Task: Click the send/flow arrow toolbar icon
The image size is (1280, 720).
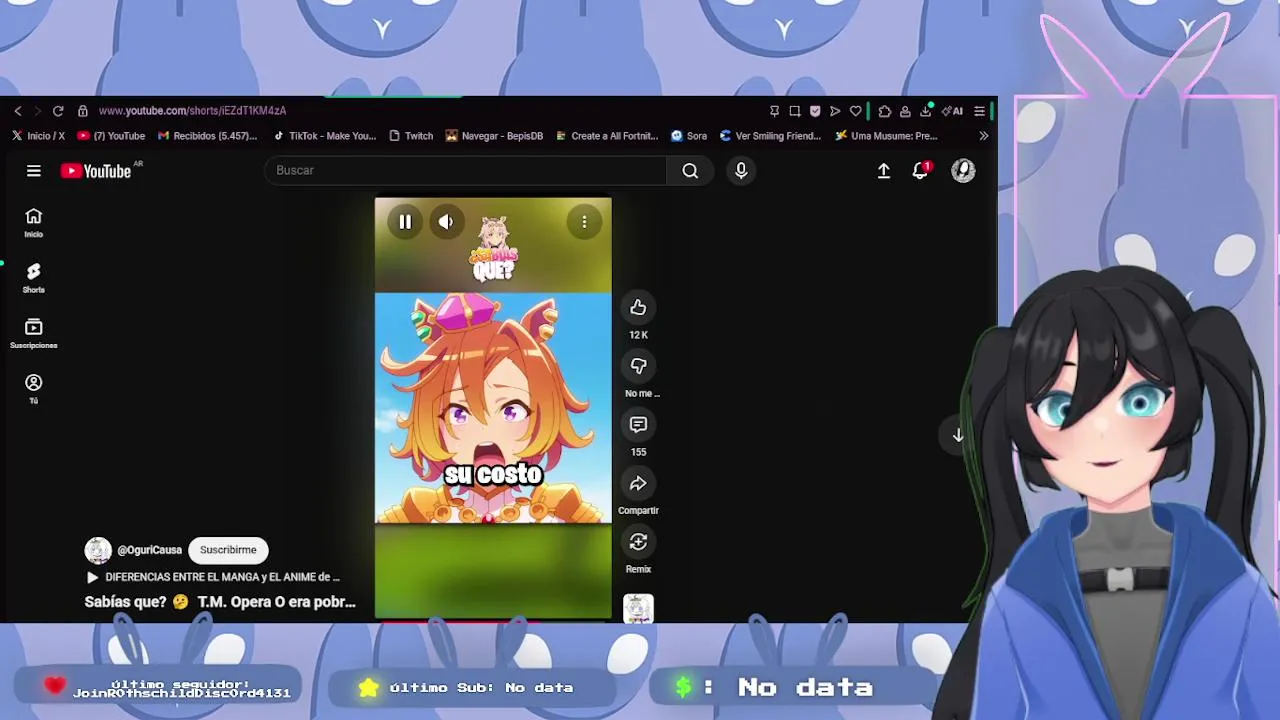Action: 835,111
